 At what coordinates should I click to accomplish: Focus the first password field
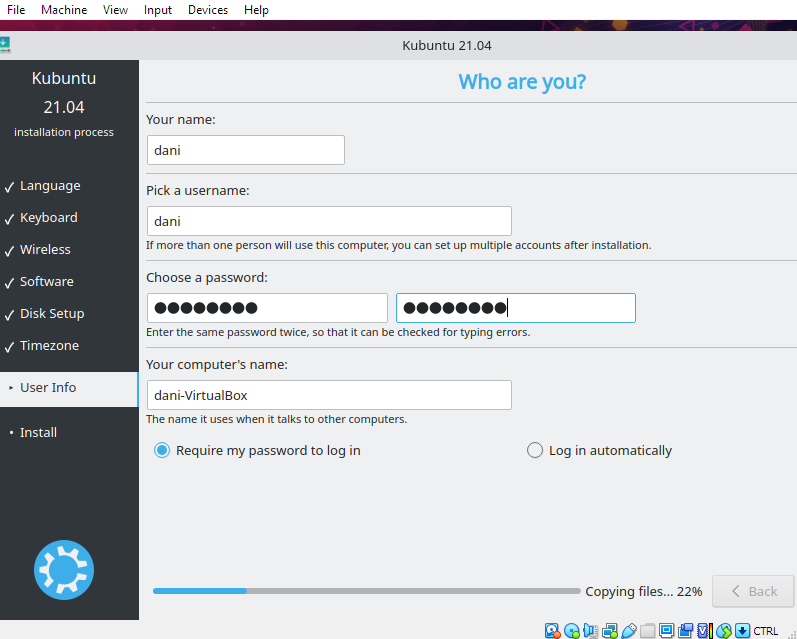pyautogui.click(x=267, y=308)
